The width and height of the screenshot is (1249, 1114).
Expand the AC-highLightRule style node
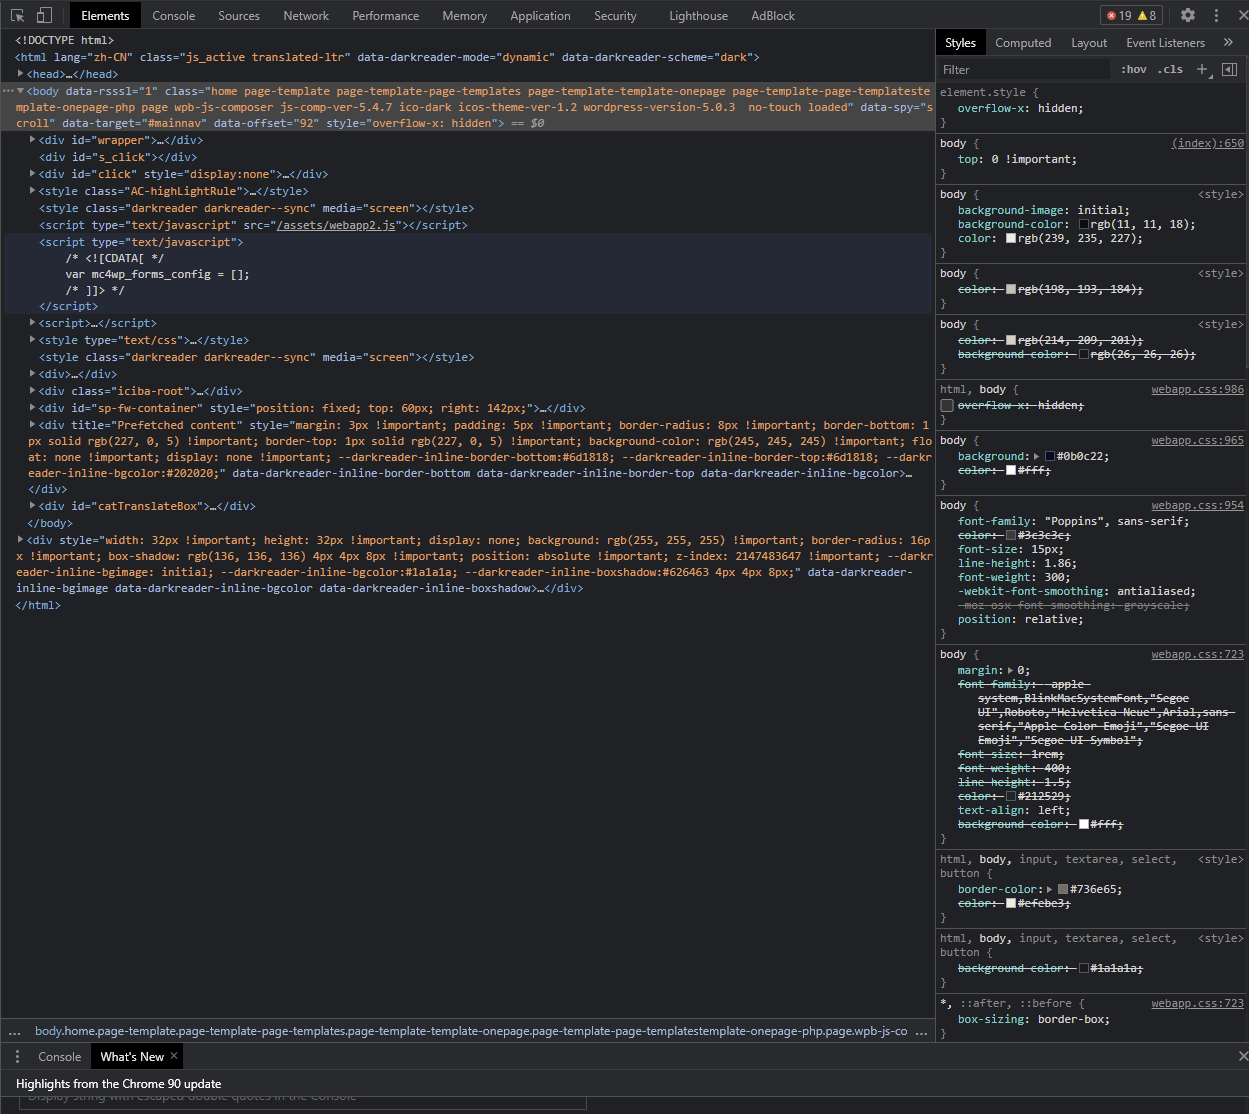coord(33,191)
